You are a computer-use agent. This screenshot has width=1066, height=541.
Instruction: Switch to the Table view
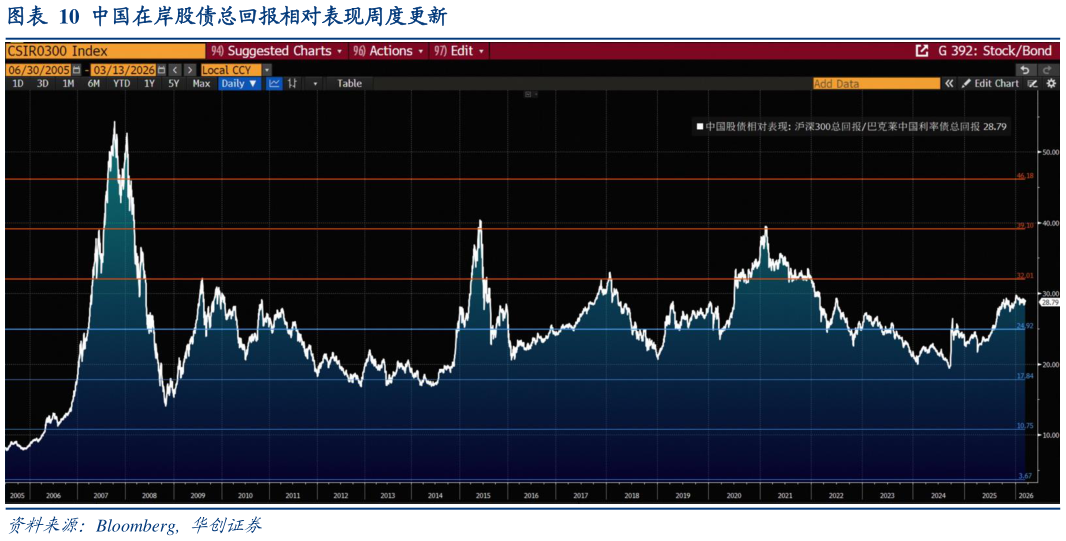349,84
